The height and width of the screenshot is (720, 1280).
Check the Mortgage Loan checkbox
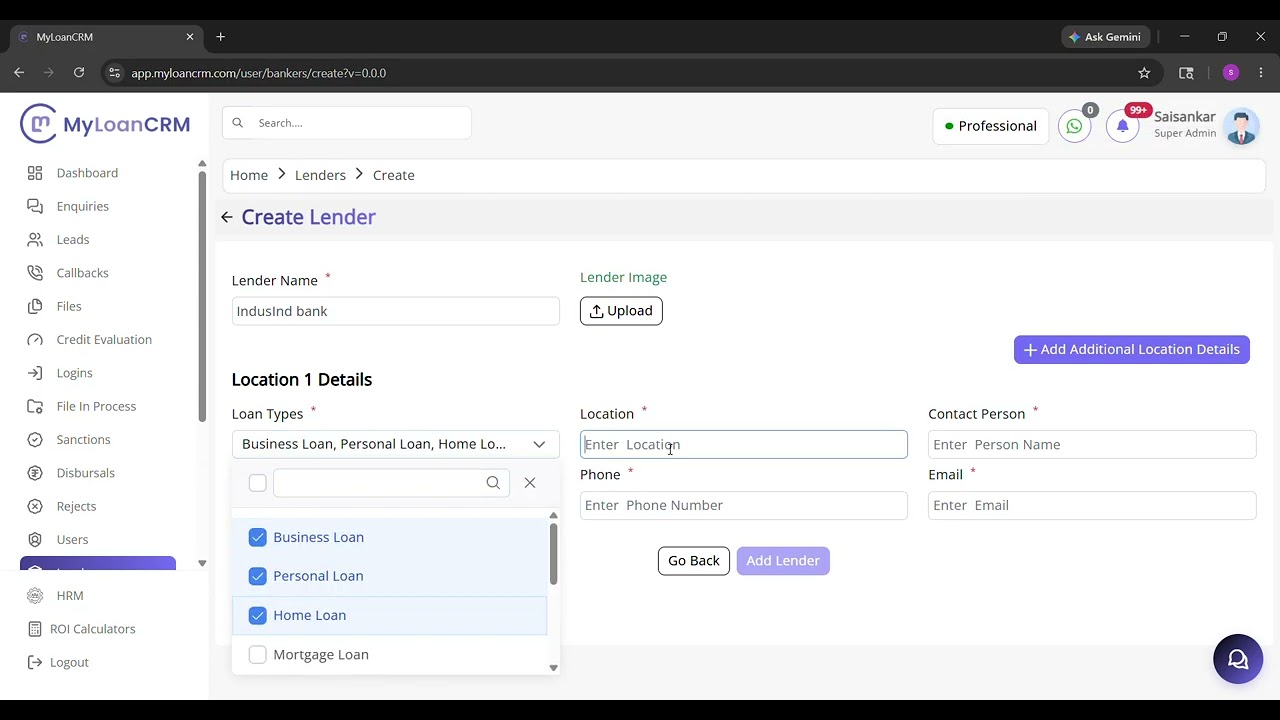click(258, 654)
